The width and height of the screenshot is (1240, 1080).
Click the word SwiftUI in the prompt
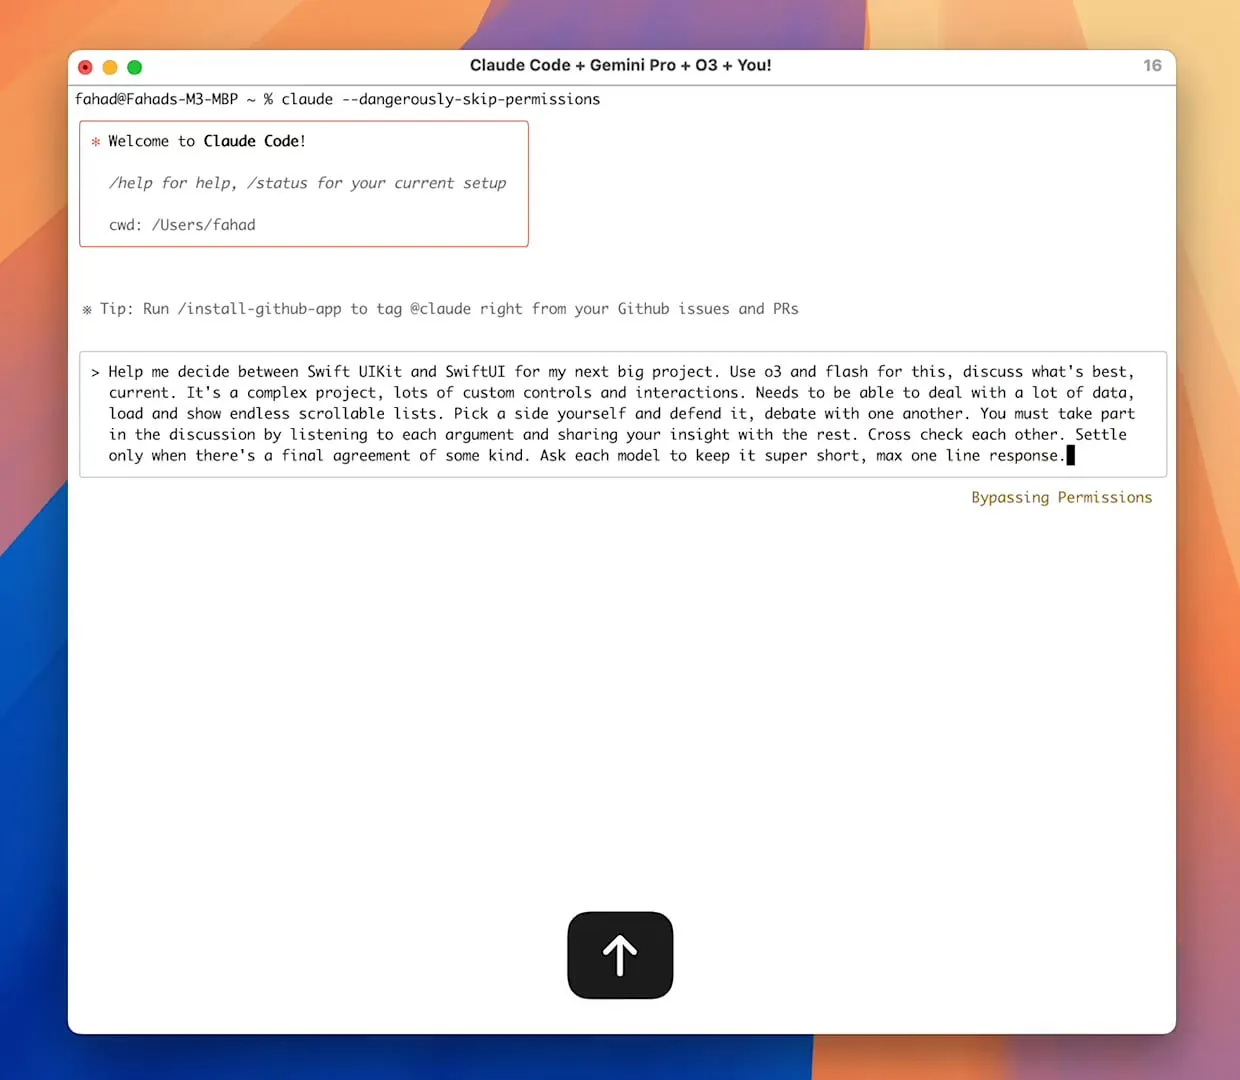[475, 372]
